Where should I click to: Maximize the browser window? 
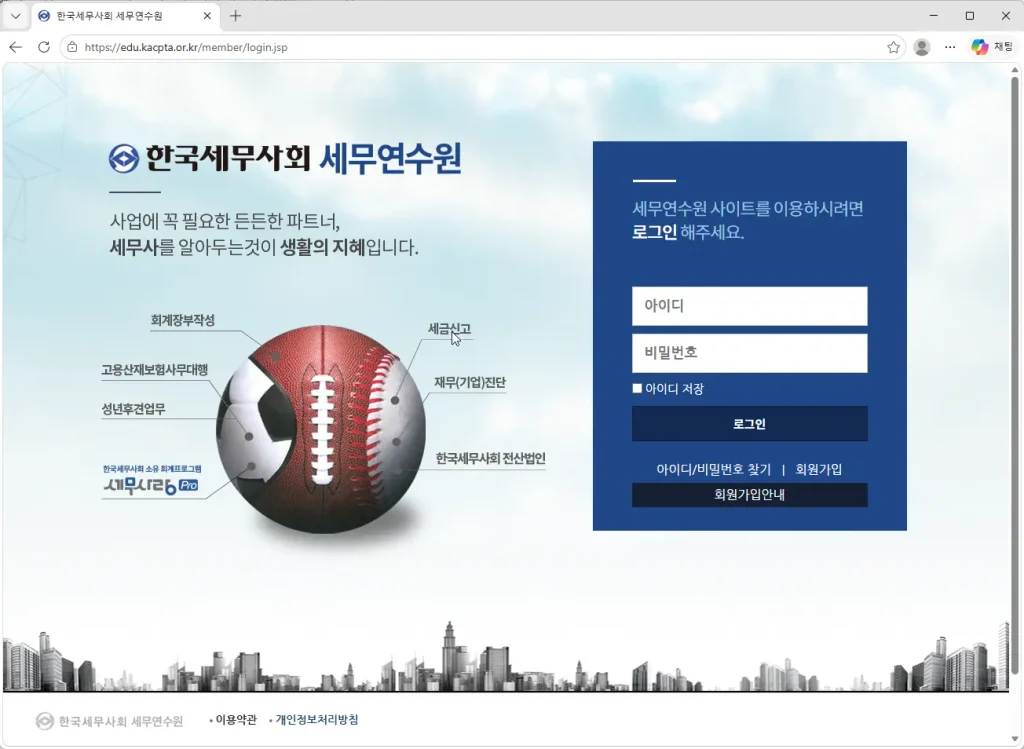click(x=970, y=16)
